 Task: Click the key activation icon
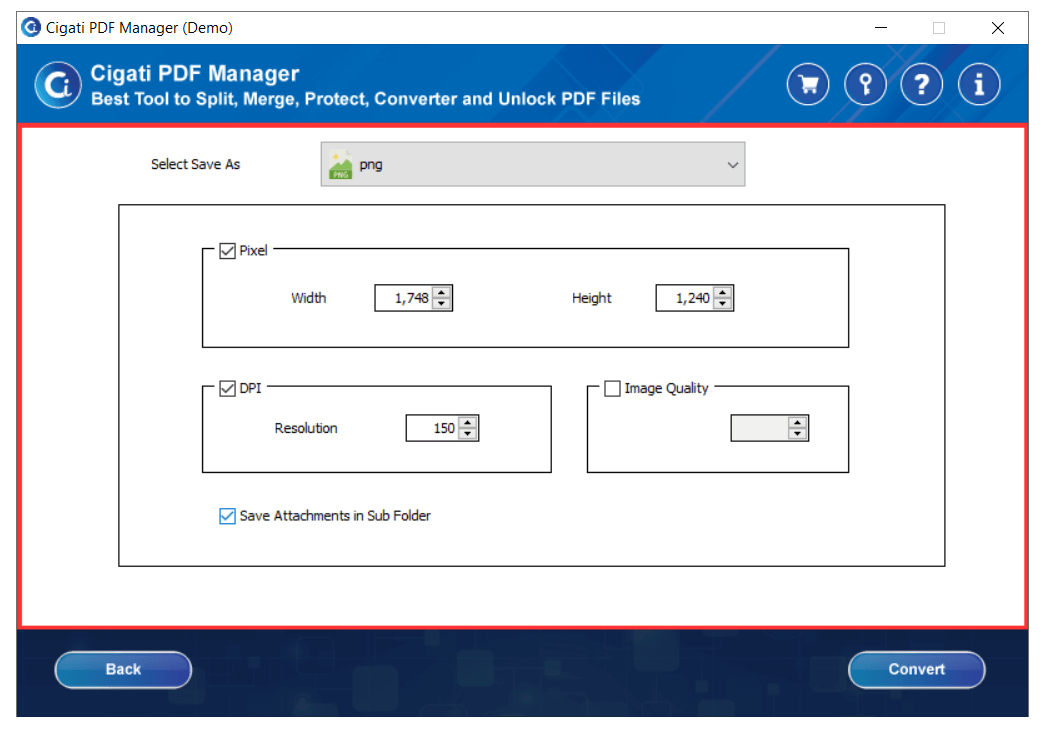click(865, 85)
